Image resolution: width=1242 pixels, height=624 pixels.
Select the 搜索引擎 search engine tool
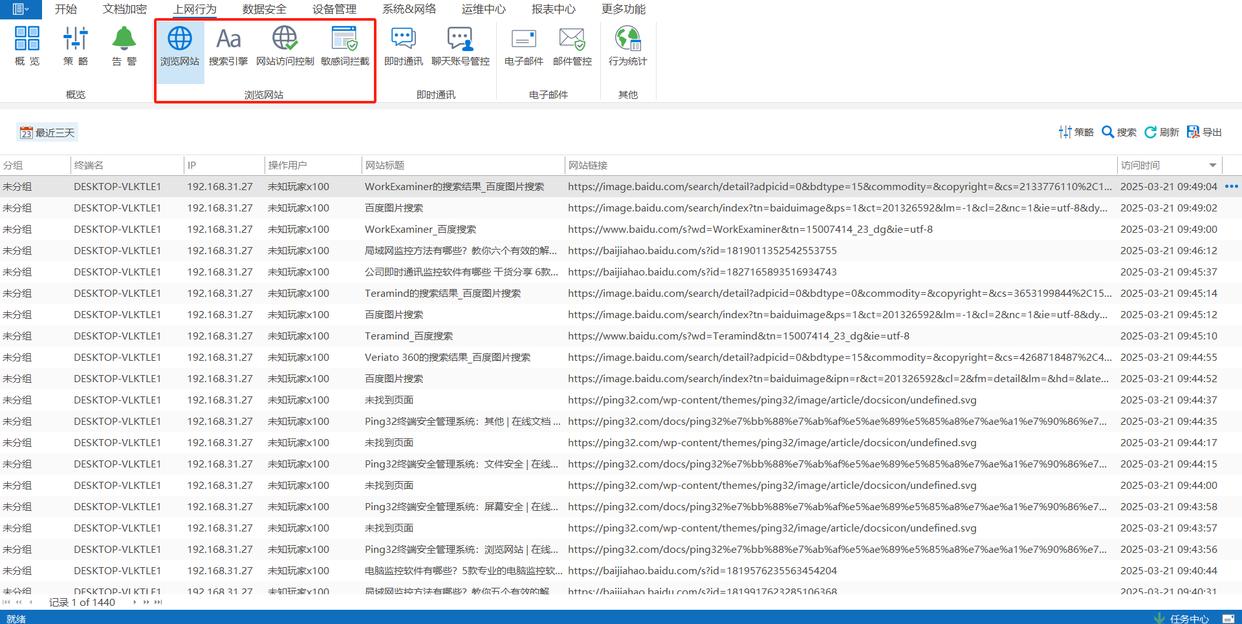point(228,46)
